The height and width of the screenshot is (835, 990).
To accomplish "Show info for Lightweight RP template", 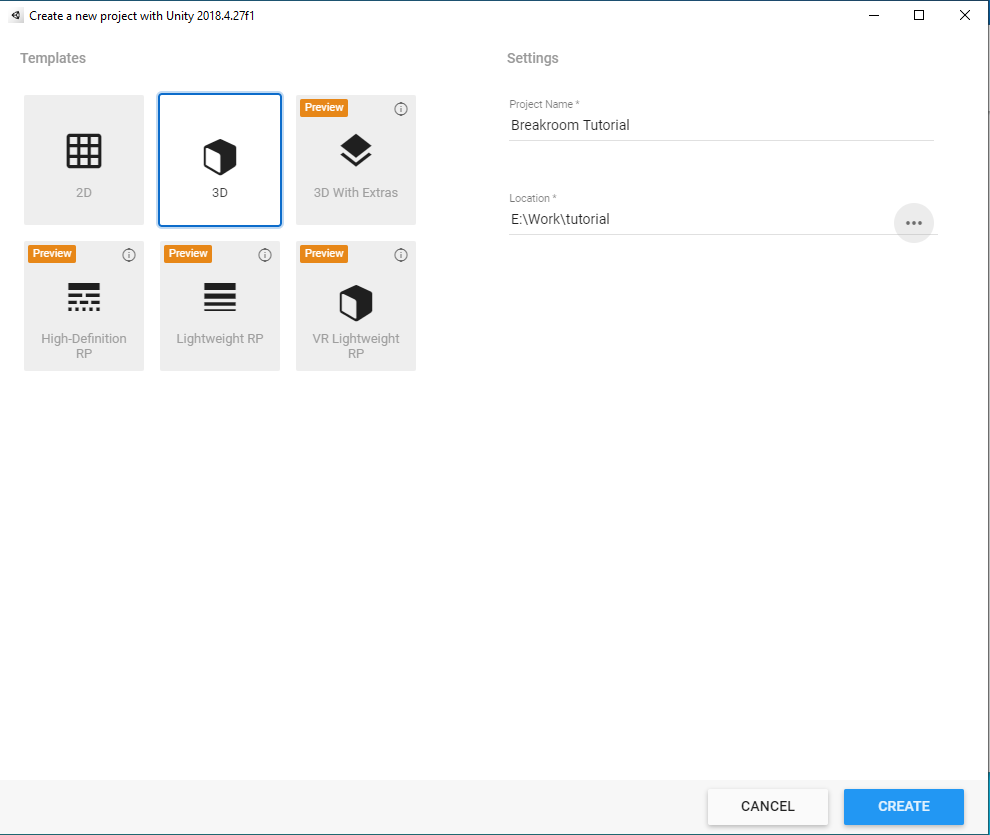I will (265, 255).
